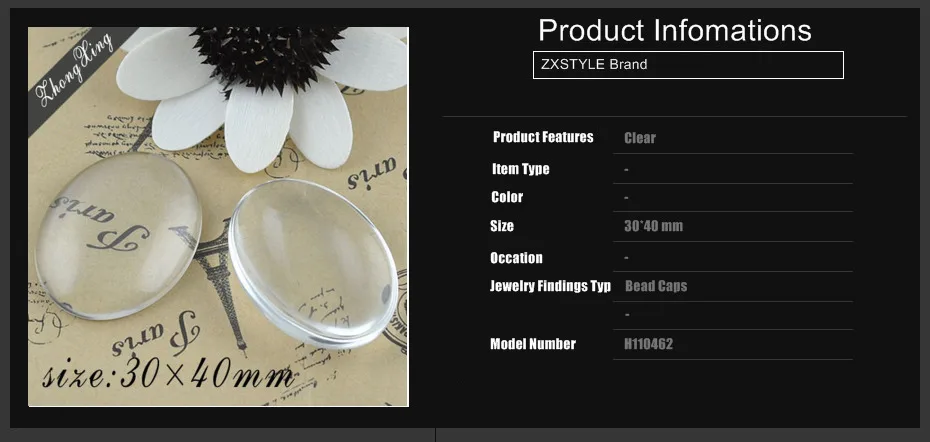Click the Clear feature value

click(639, 138)
